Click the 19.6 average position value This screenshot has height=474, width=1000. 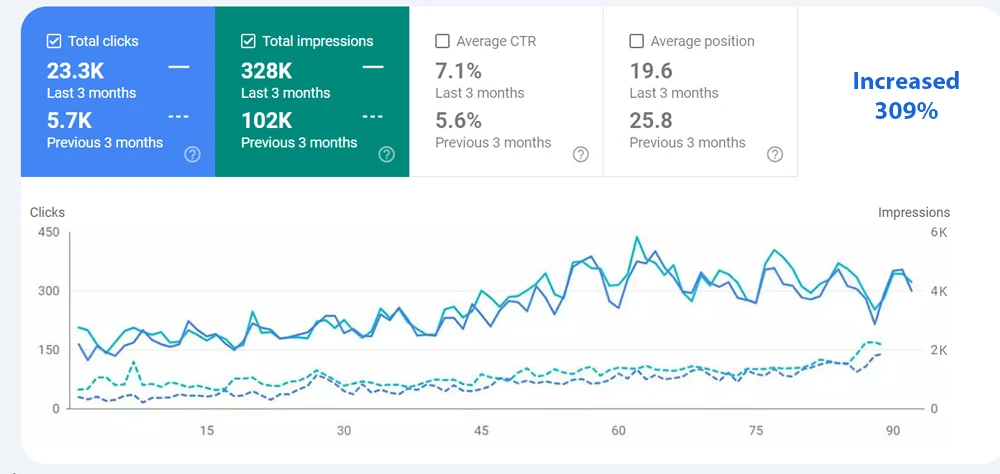(651, 70)
